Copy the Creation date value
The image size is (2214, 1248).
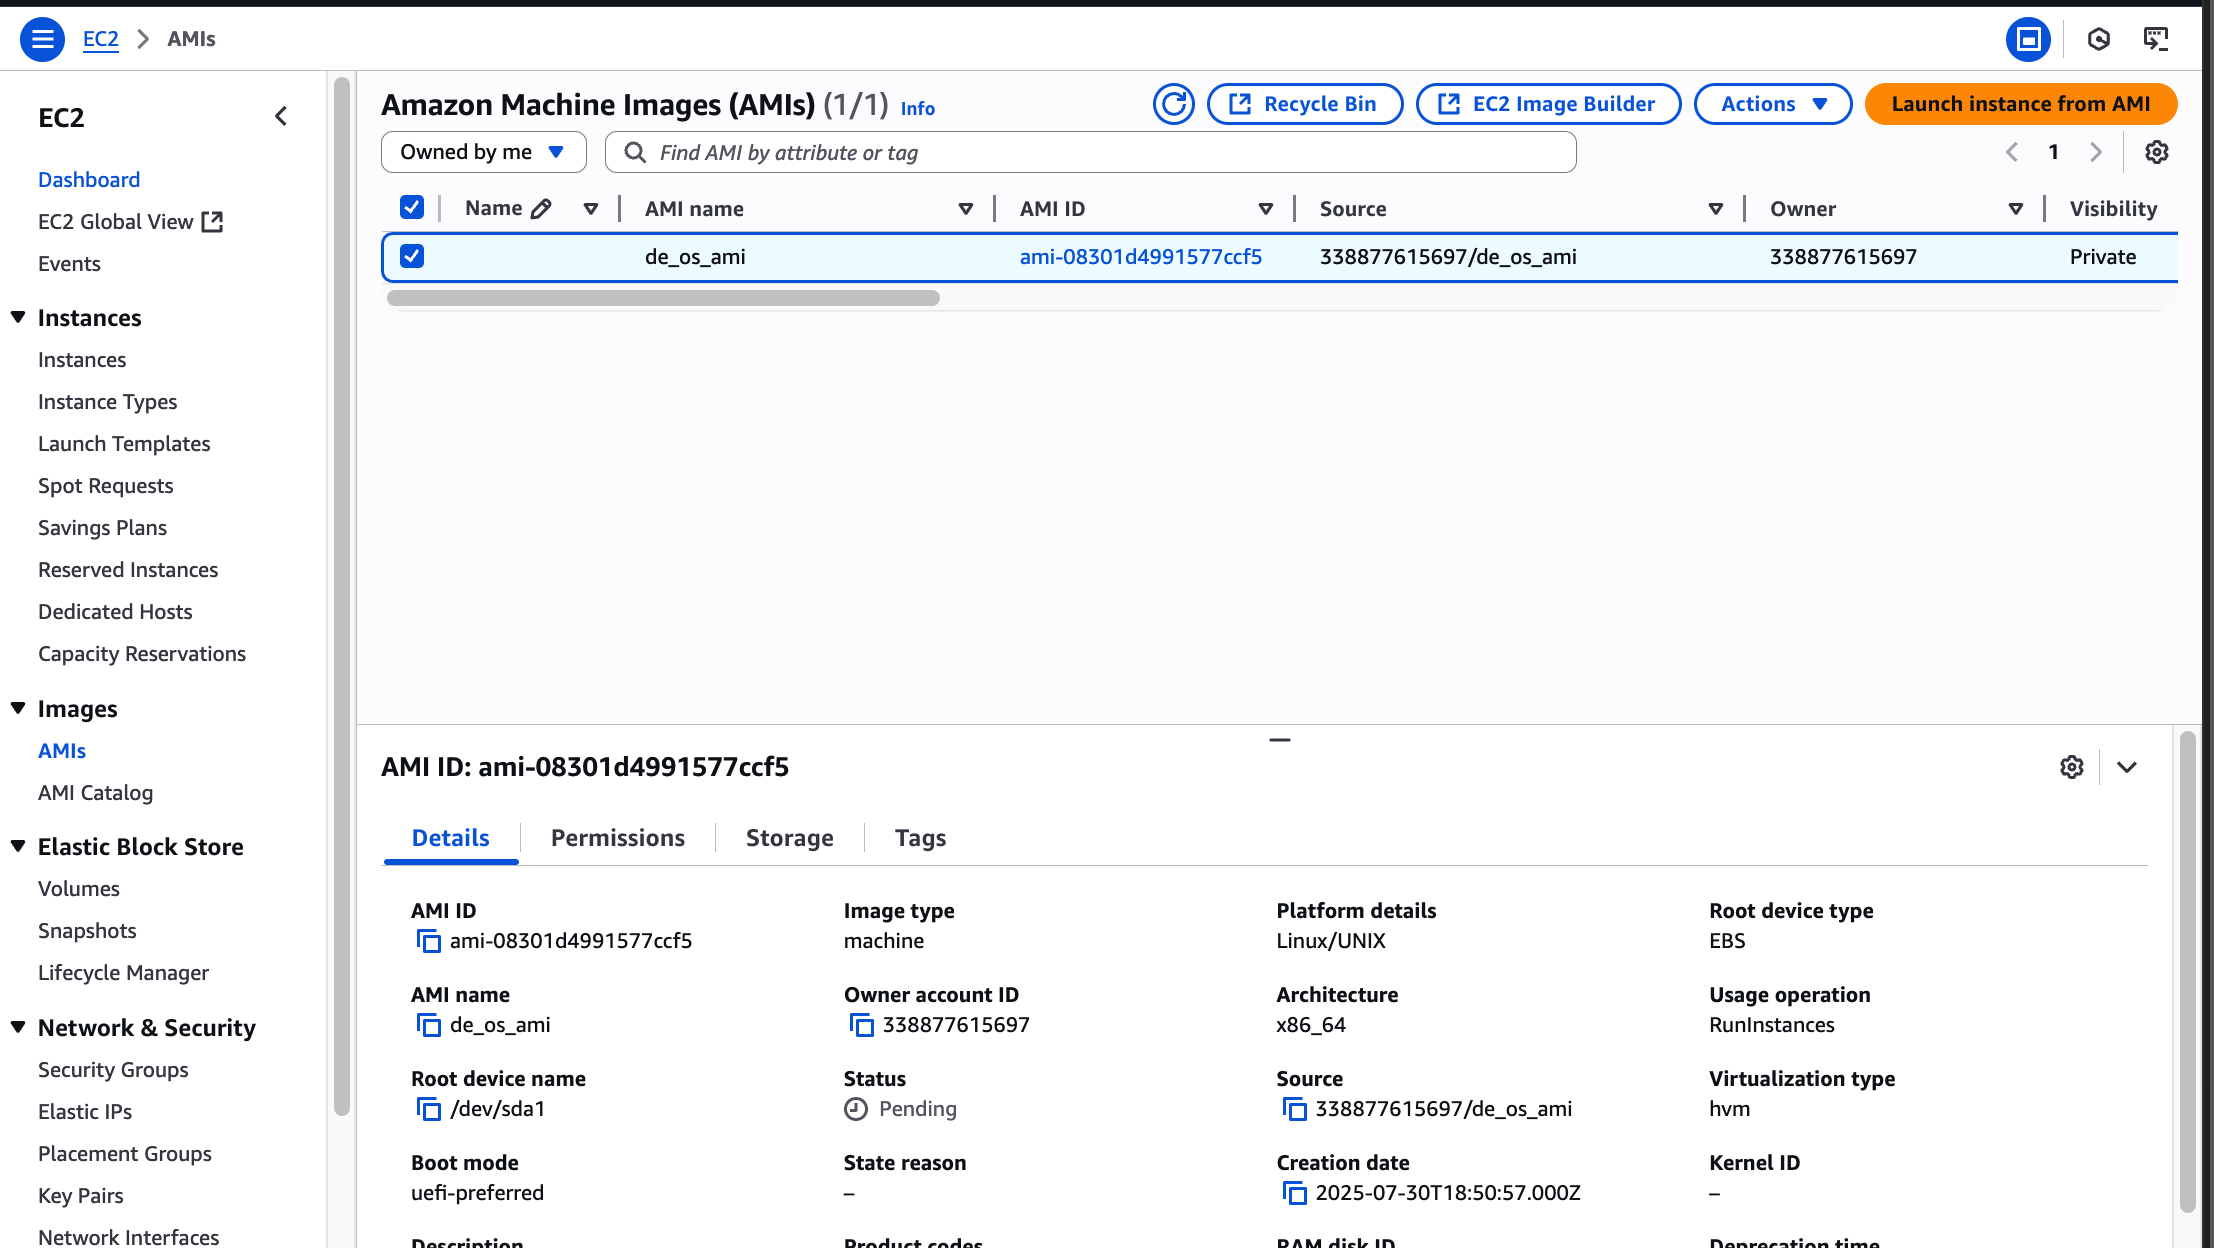coord(1294,1193)
